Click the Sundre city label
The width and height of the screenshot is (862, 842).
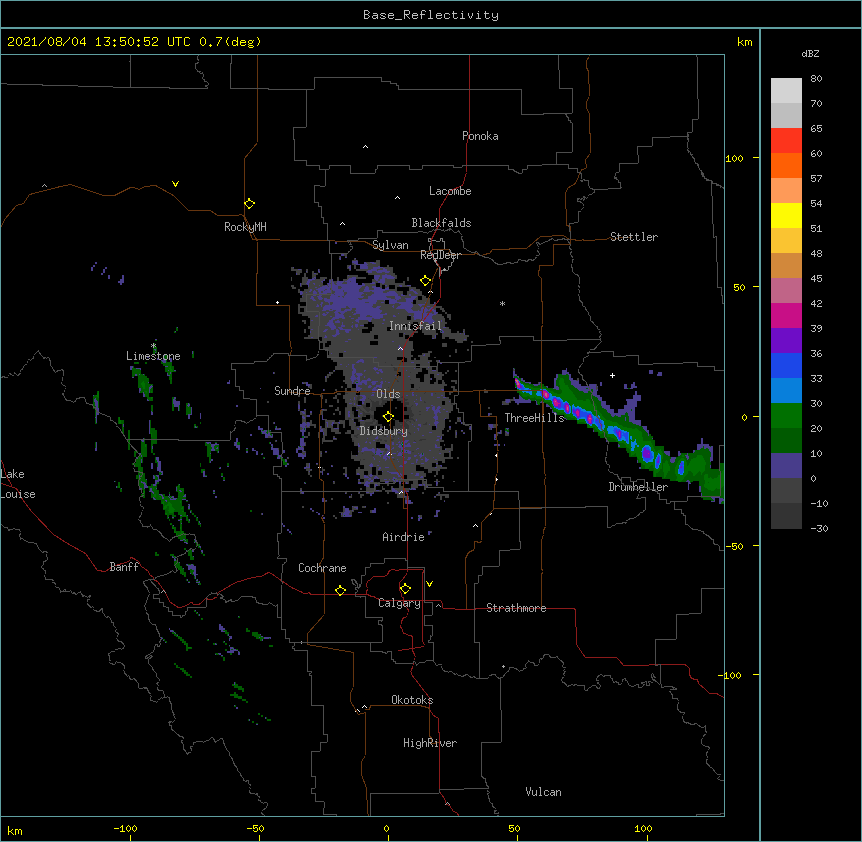click(x=292, y=391)
